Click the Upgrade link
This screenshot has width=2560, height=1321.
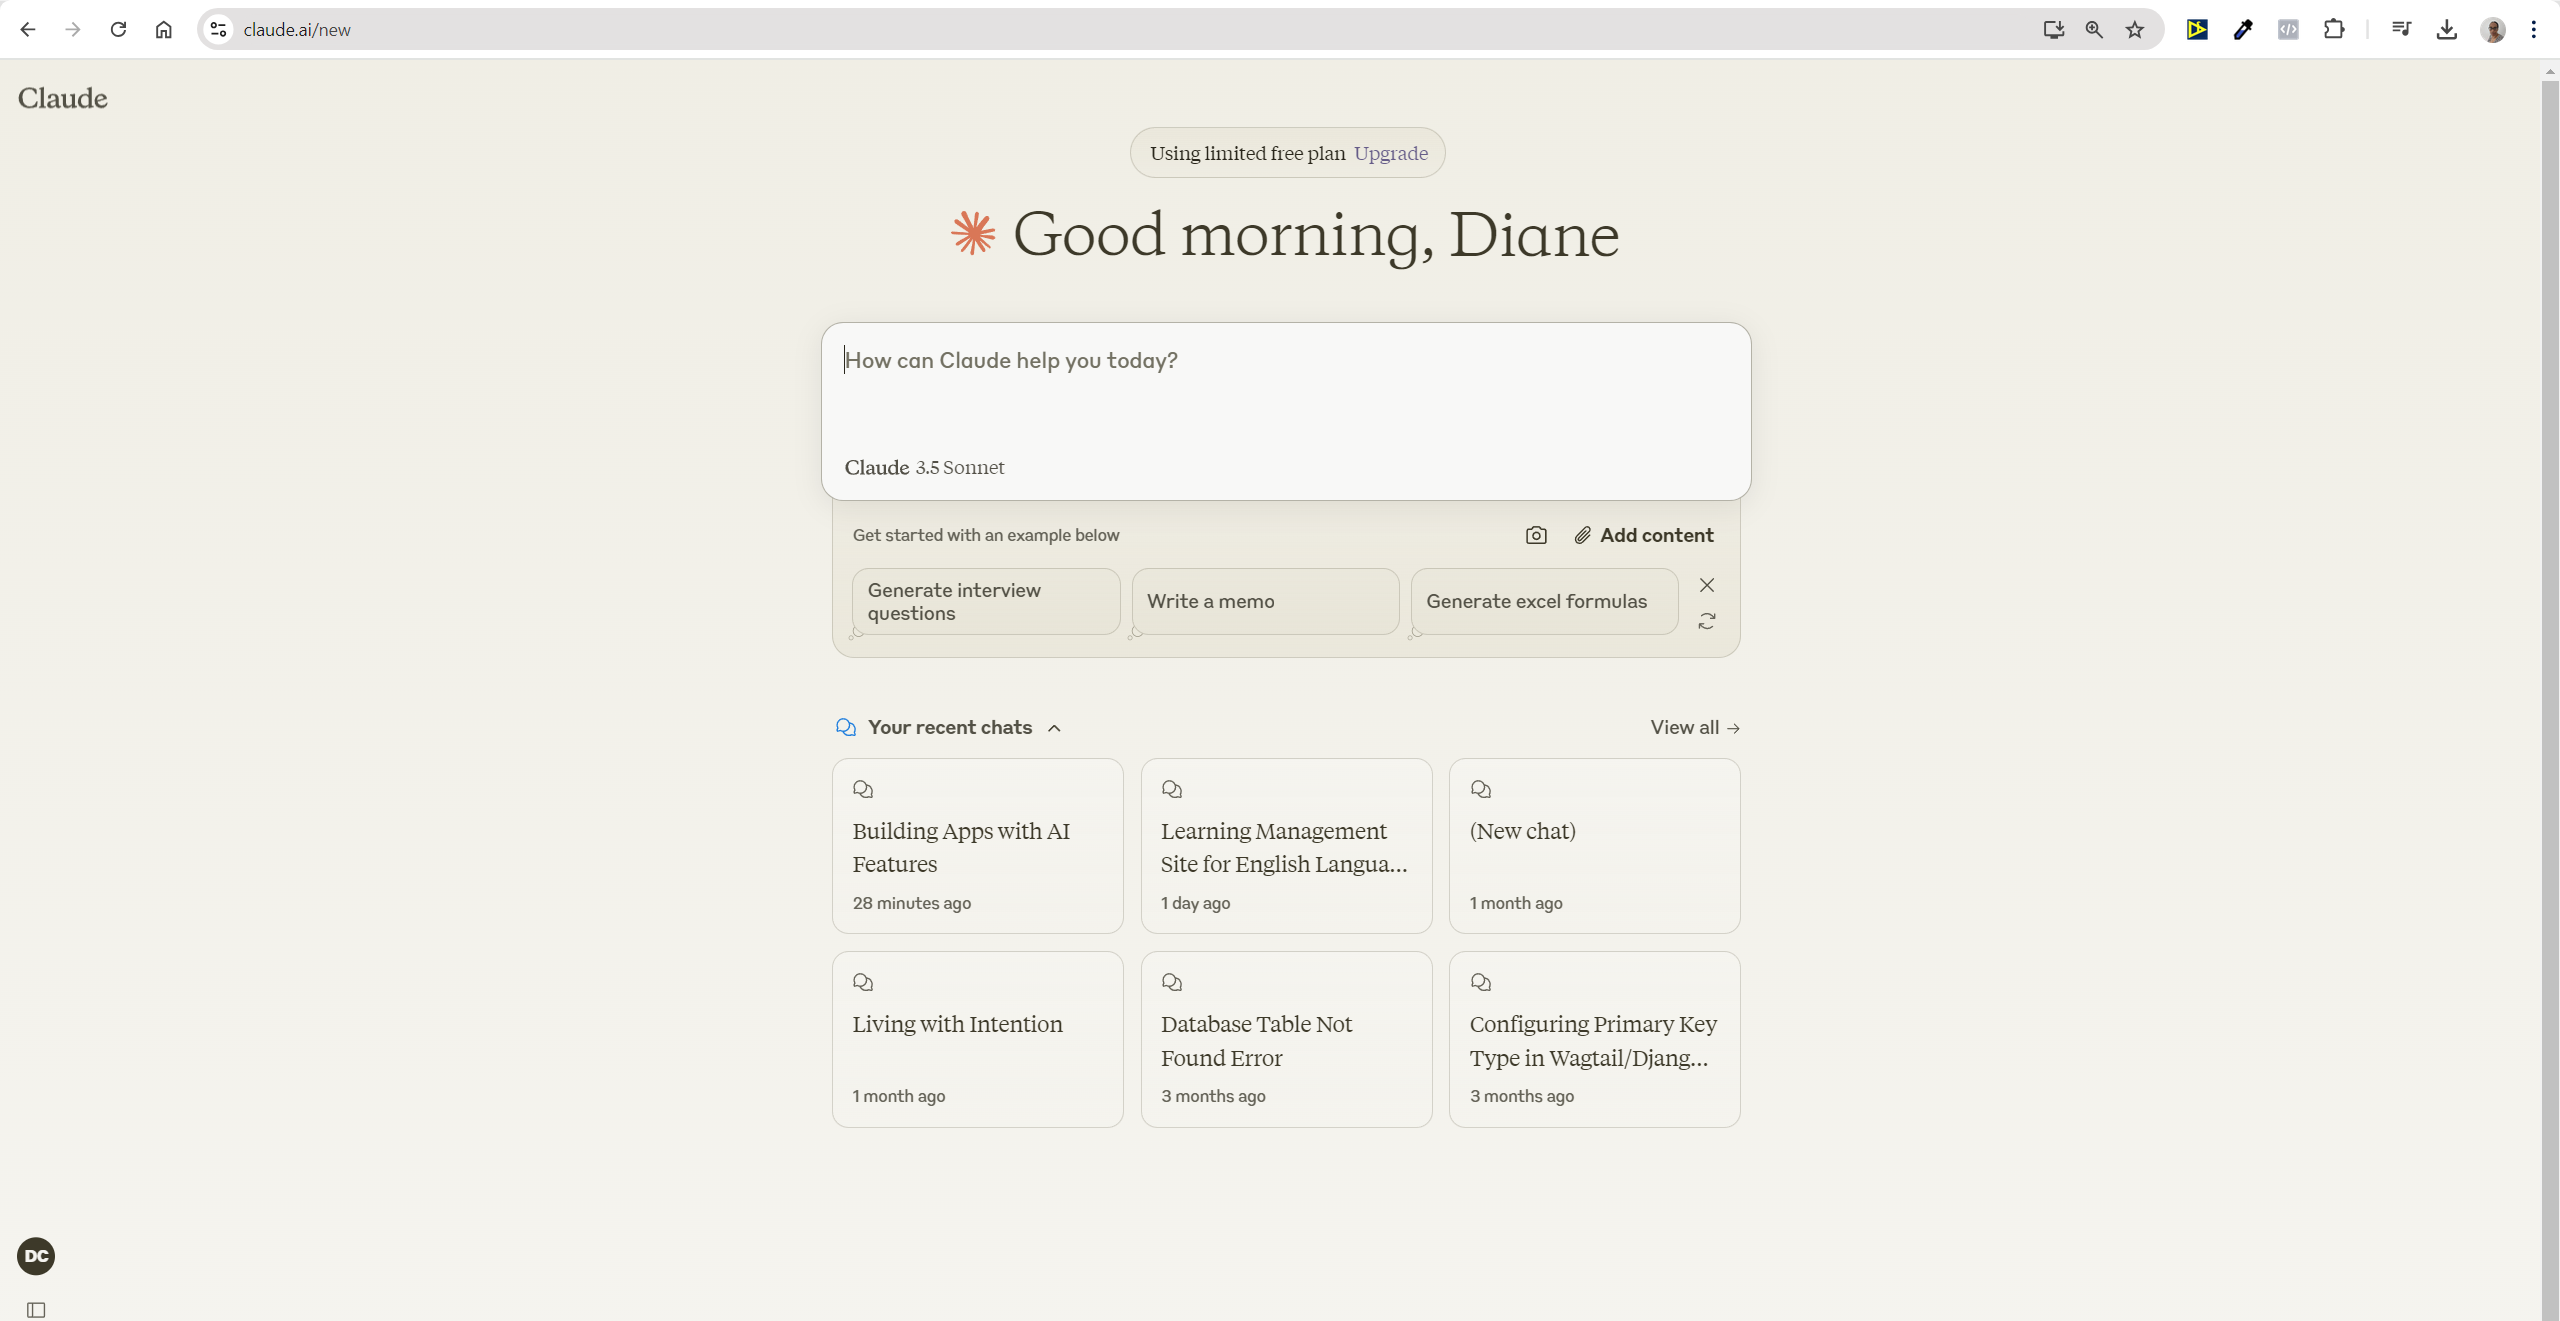(1390, 153)
